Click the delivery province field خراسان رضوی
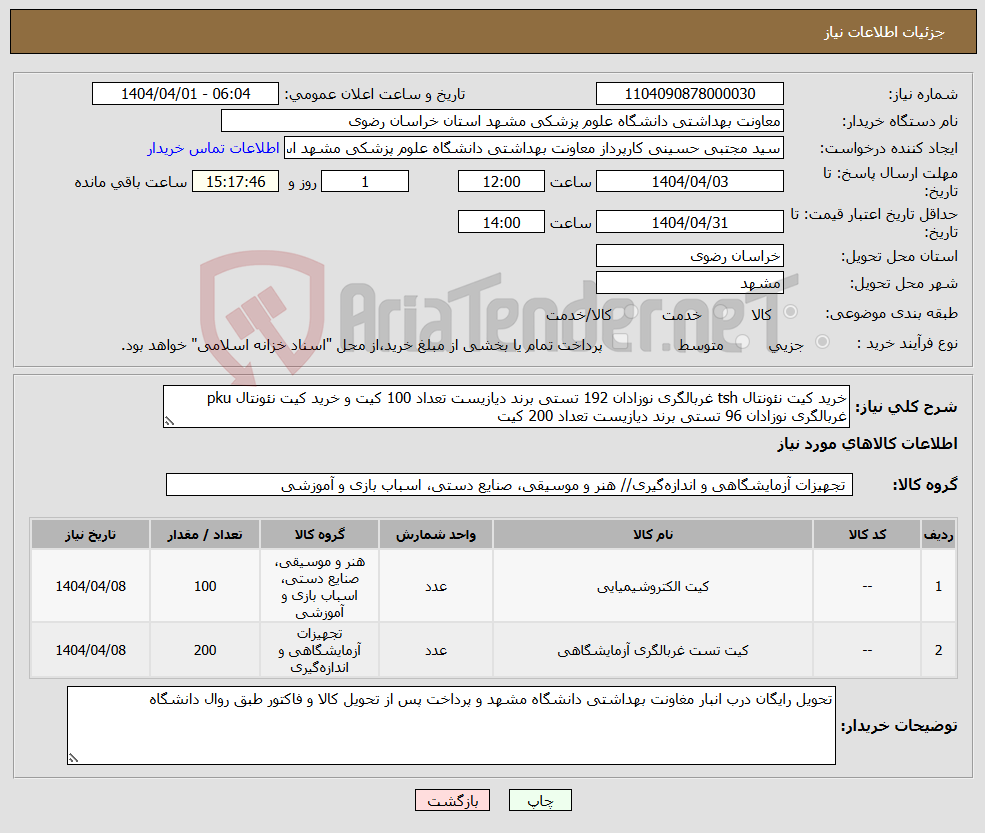This screenshot has height=833, width=985. [690, 256]
